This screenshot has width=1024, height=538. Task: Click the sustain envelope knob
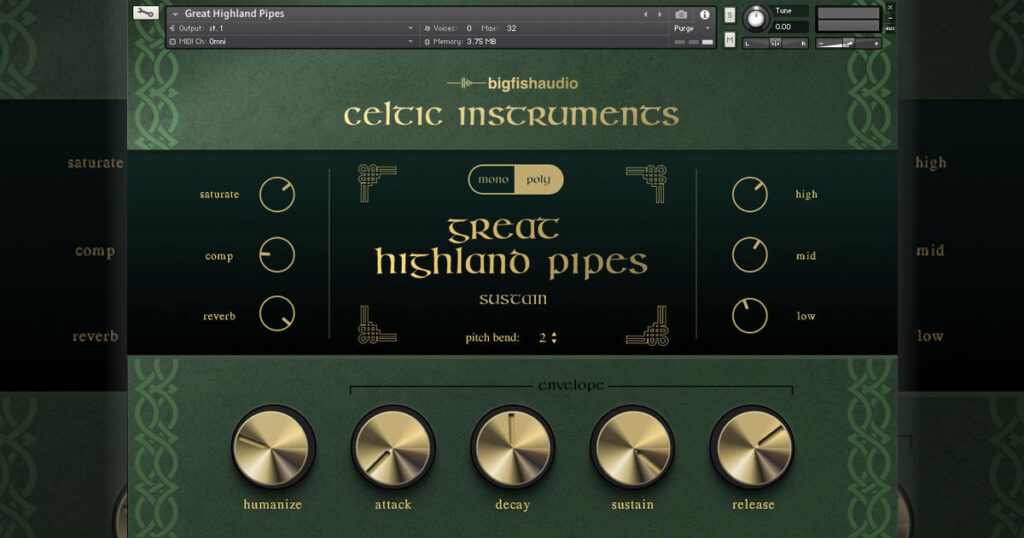632,447
